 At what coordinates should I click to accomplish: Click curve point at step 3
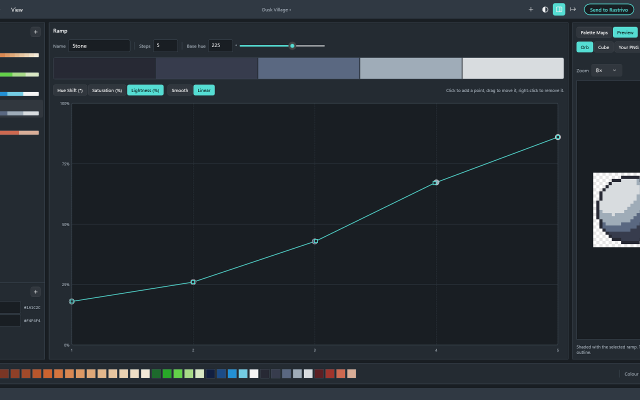(315, 241)
